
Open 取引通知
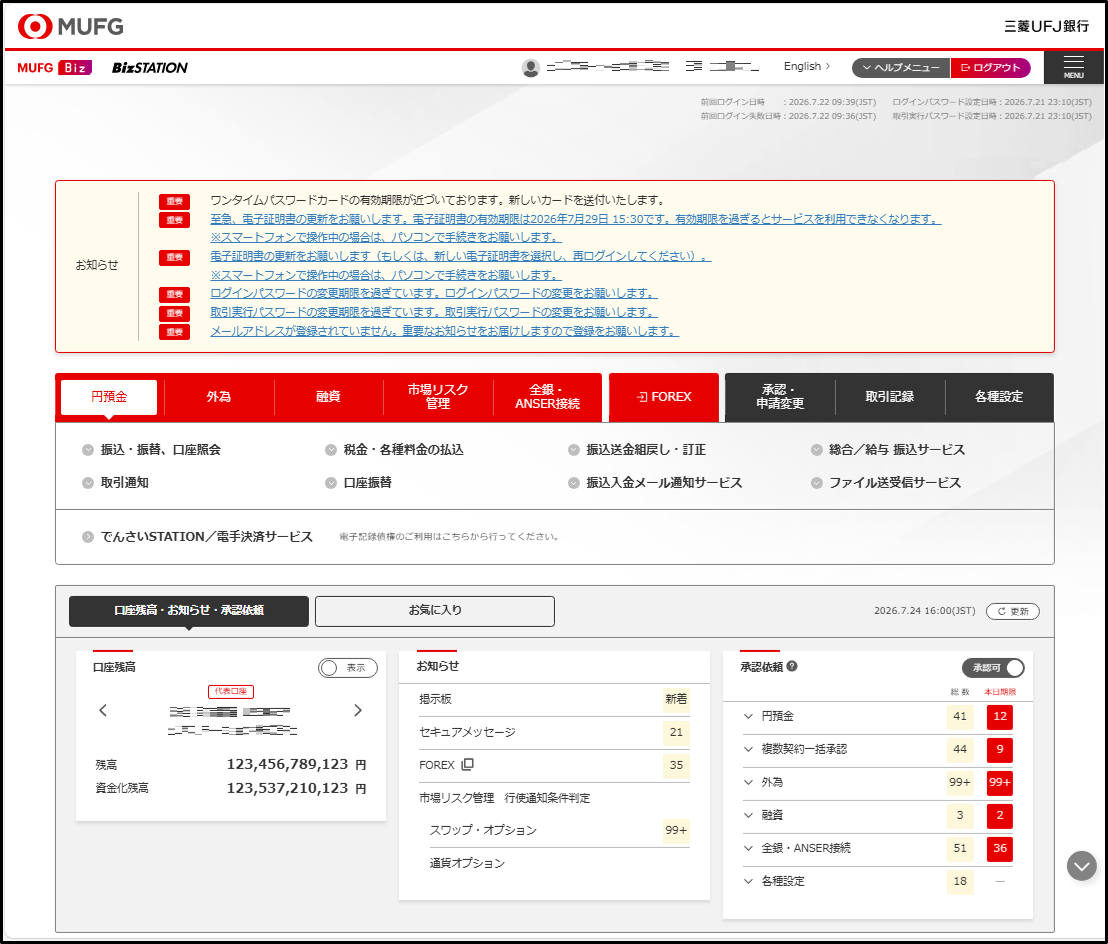pyautogui.click(x=115, y=483)
